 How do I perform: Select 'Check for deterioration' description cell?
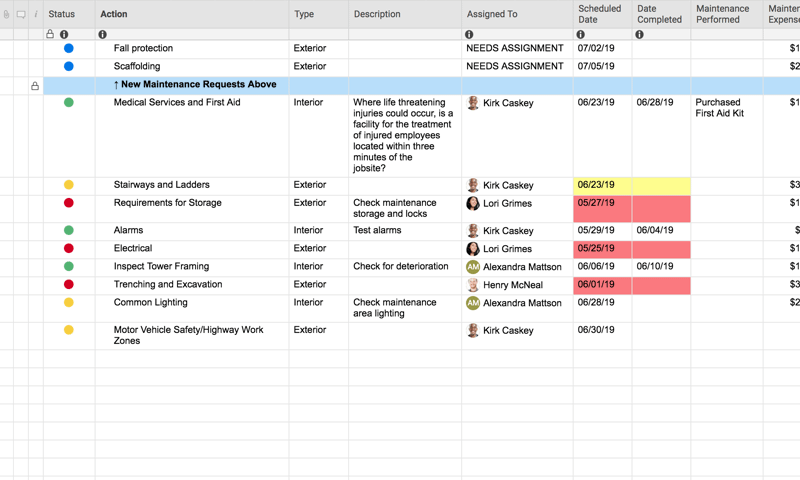tap(405, 267)
